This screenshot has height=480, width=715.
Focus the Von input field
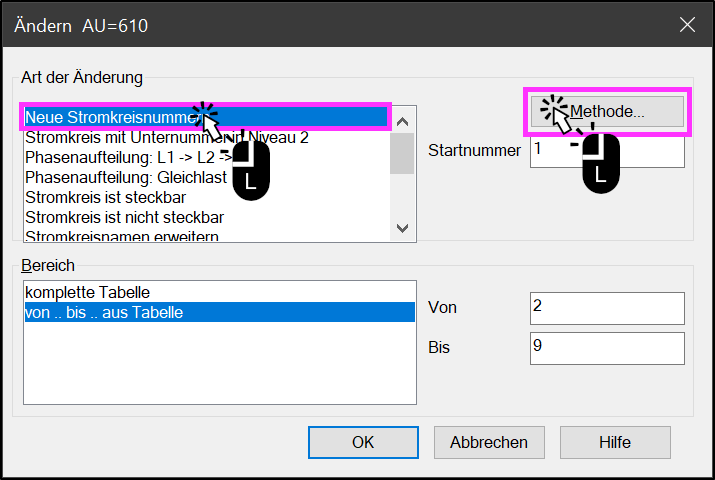[606, 308]
